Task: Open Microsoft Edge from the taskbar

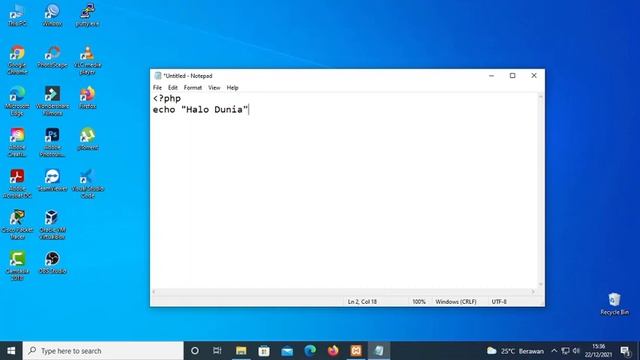Action: pos(310,351)
